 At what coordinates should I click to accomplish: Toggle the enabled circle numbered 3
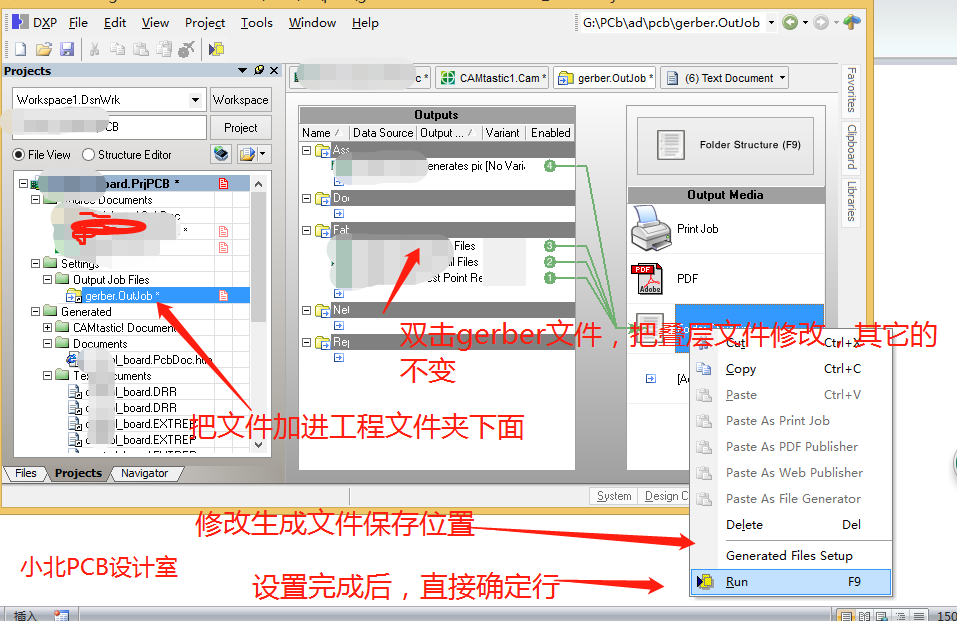550,246
